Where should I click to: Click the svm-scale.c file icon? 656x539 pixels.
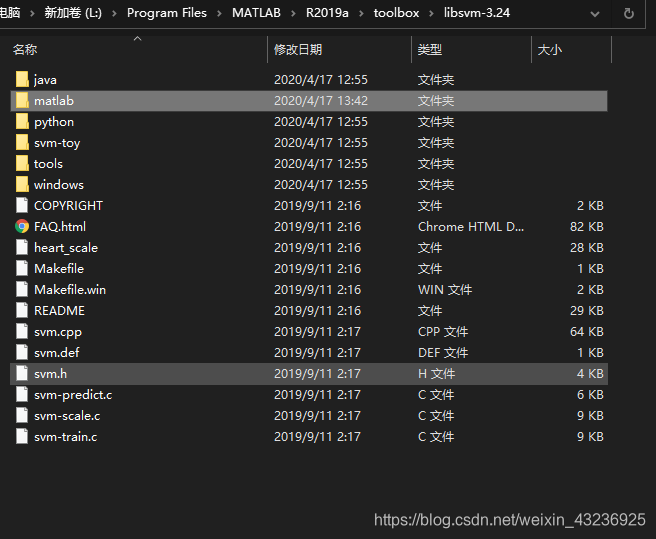pyautogui.click(x=22, y=415)
